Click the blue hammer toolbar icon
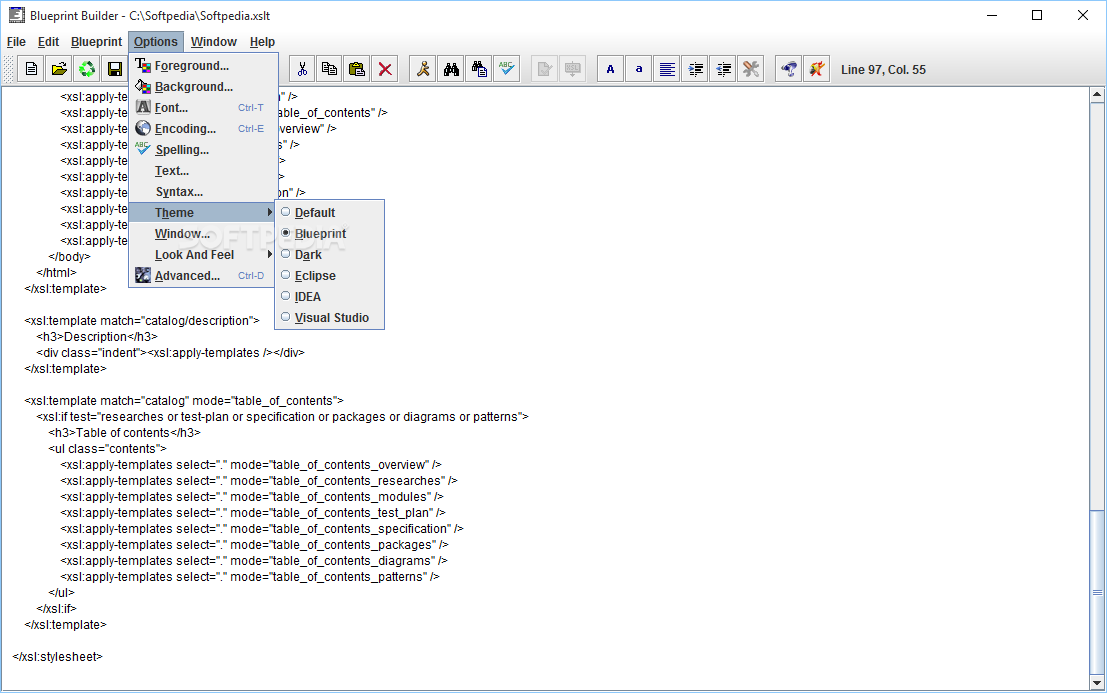This screenshot has height=693, width=1107. (x=789, y=69)
